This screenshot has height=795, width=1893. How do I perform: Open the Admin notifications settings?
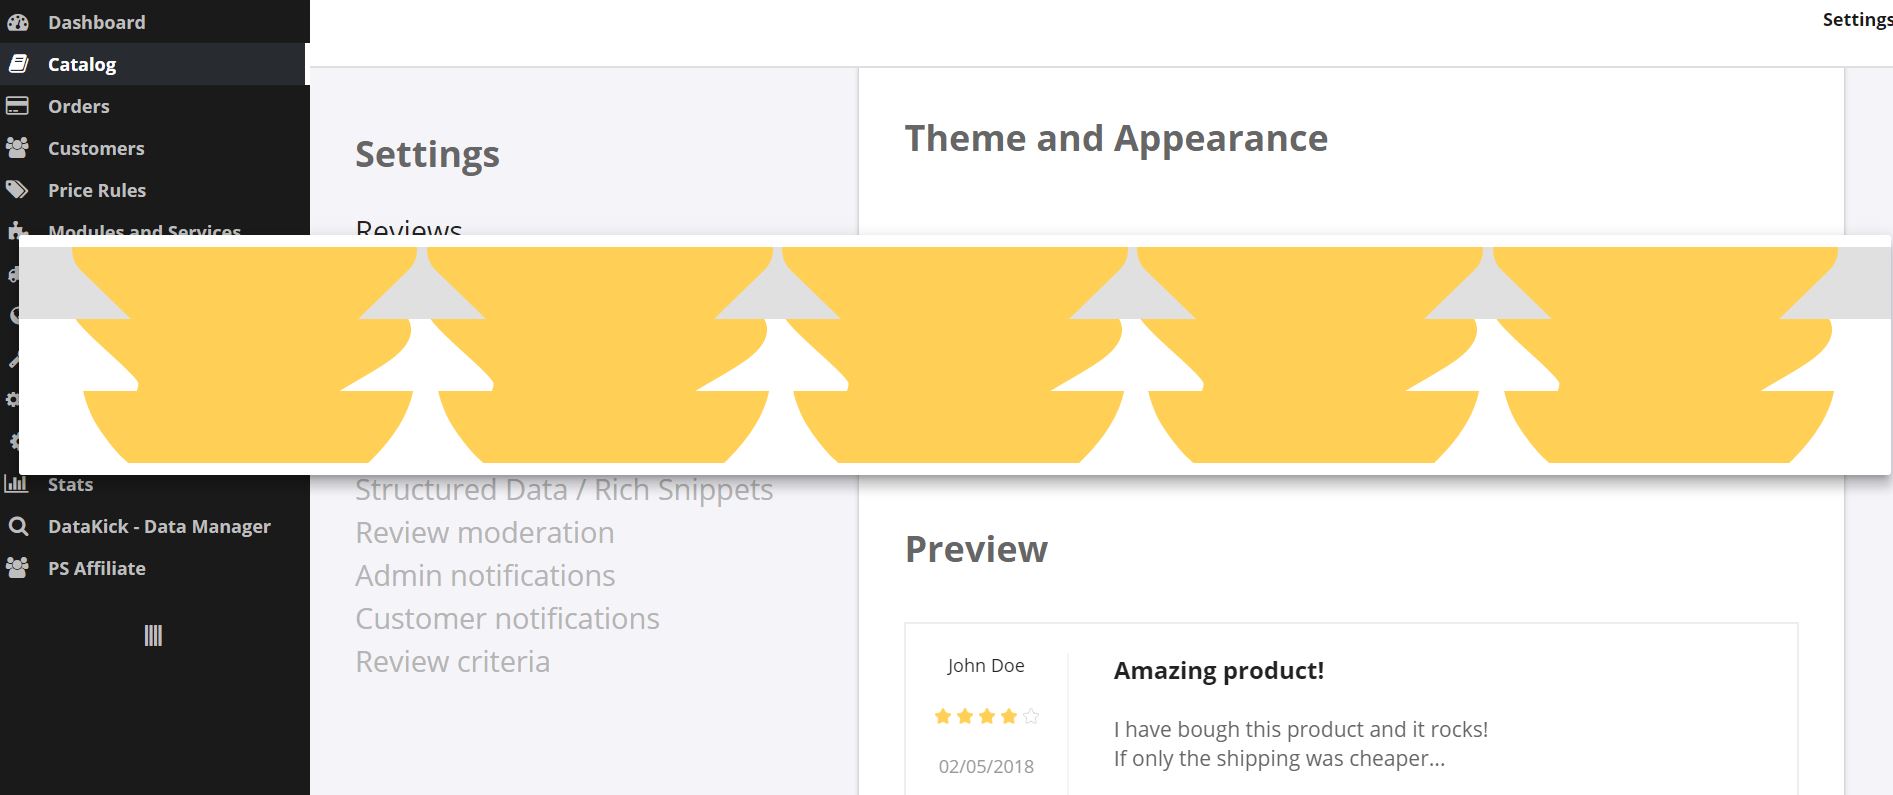pos(485,576)
